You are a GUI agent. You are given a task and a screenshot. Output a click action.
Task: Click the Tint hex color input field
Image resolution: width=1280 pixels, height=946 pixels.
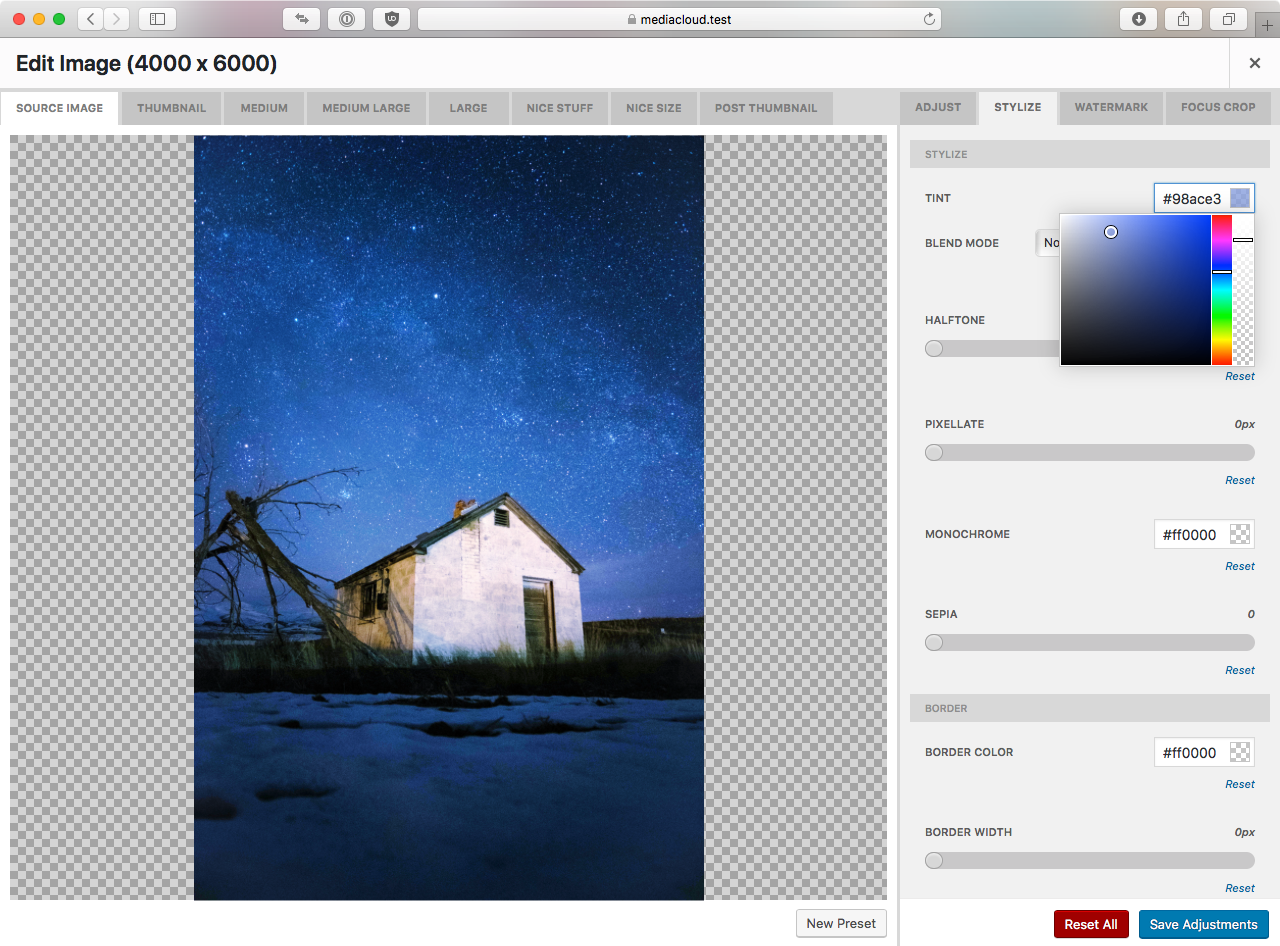click(1190, 199)
